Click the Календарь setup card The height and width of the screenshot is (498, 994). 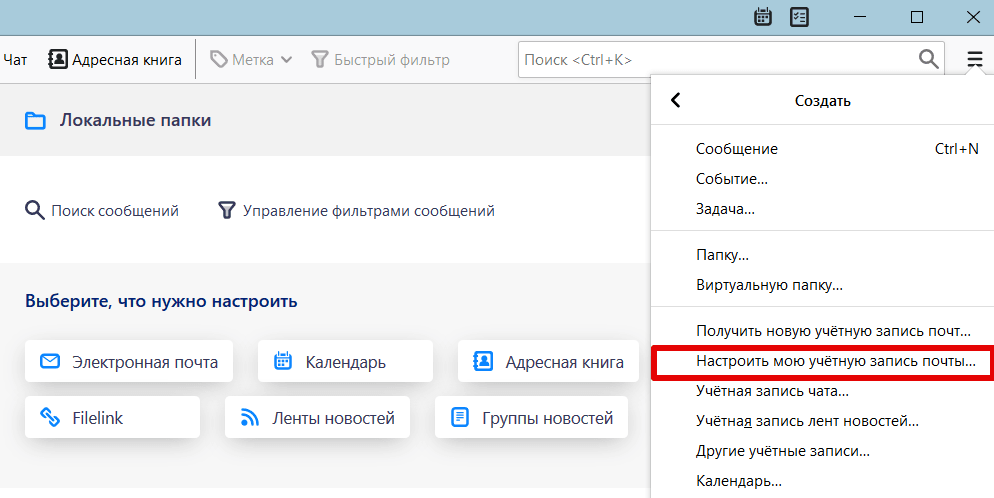(x=345, y=361)
